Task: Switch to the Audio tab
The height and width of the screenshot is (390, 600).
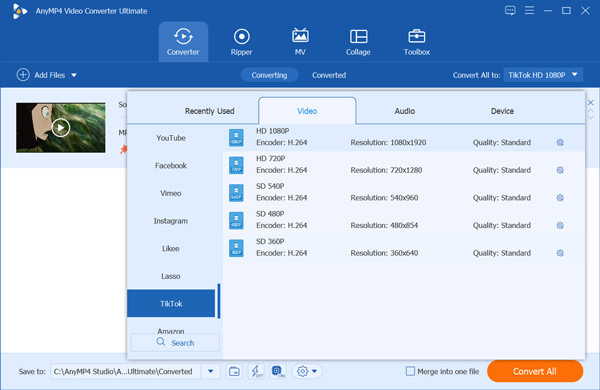Action: coord(405,111)
